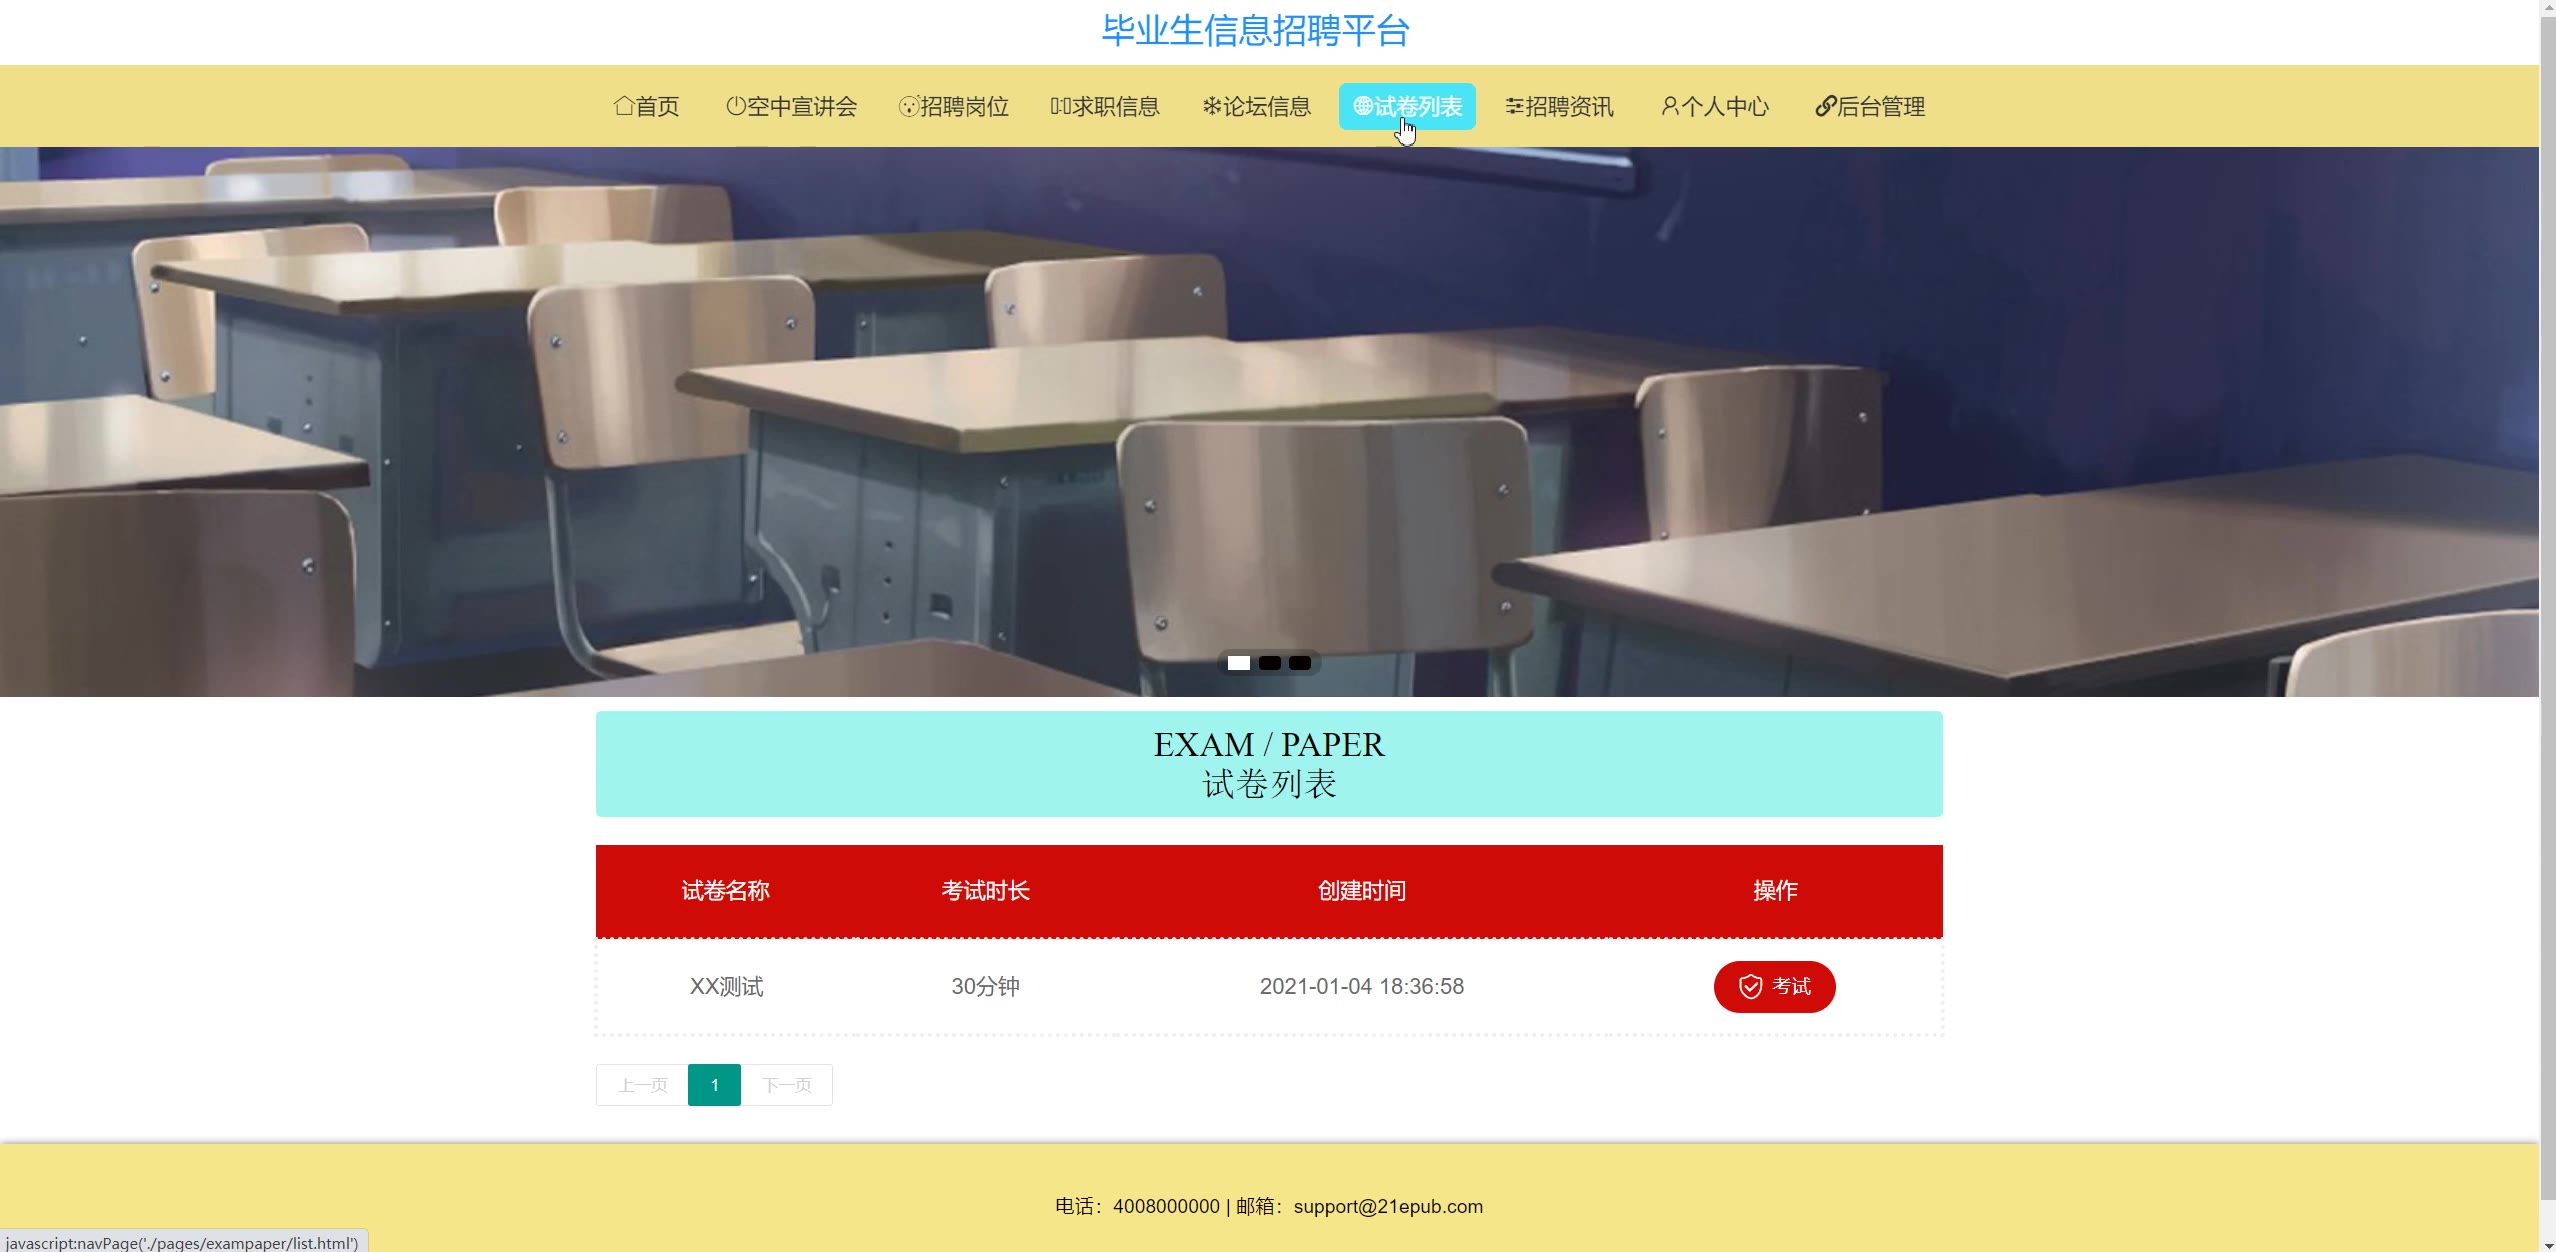The height and width of the screenshot is (1252, 2556).
Task: Select 求职信息 navigation item
Action: [x=1105, y=106]
